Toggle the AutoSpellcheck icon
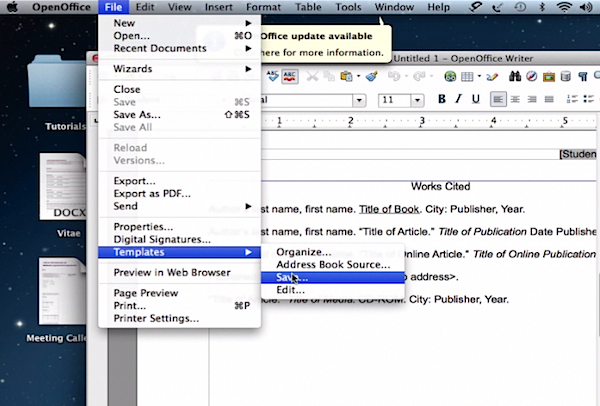600x406 pixels. [x=290, y=76]
